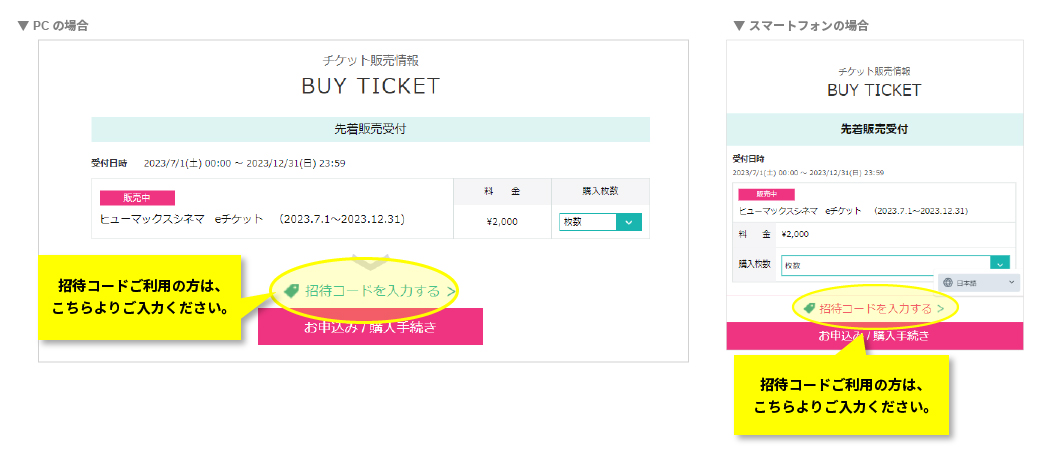Click the teal chevron button in the smartphone 枚数 selector

[x=999, y=264]
